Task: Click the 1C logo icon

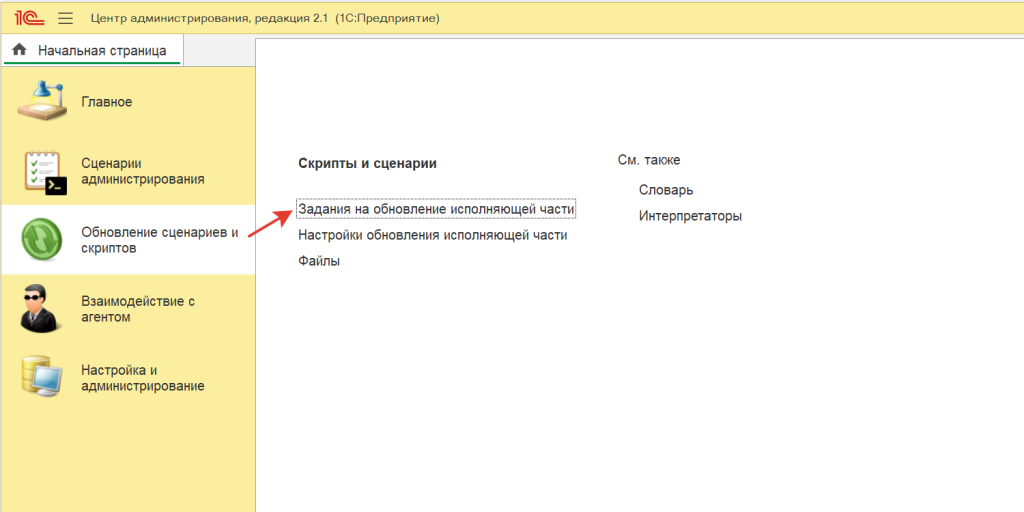Action: tap(27, 18)
